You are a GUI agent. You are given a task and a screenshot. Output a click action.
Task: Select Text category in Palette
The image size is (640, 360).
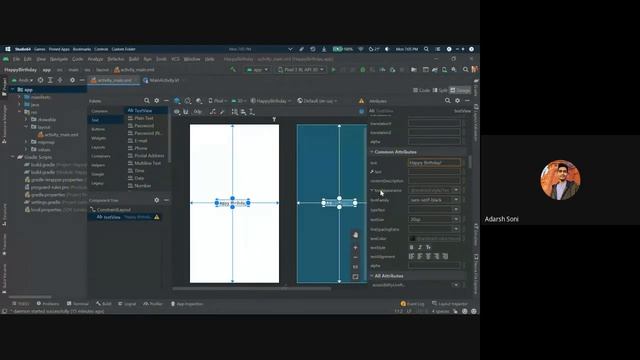(x=105, y=120)
